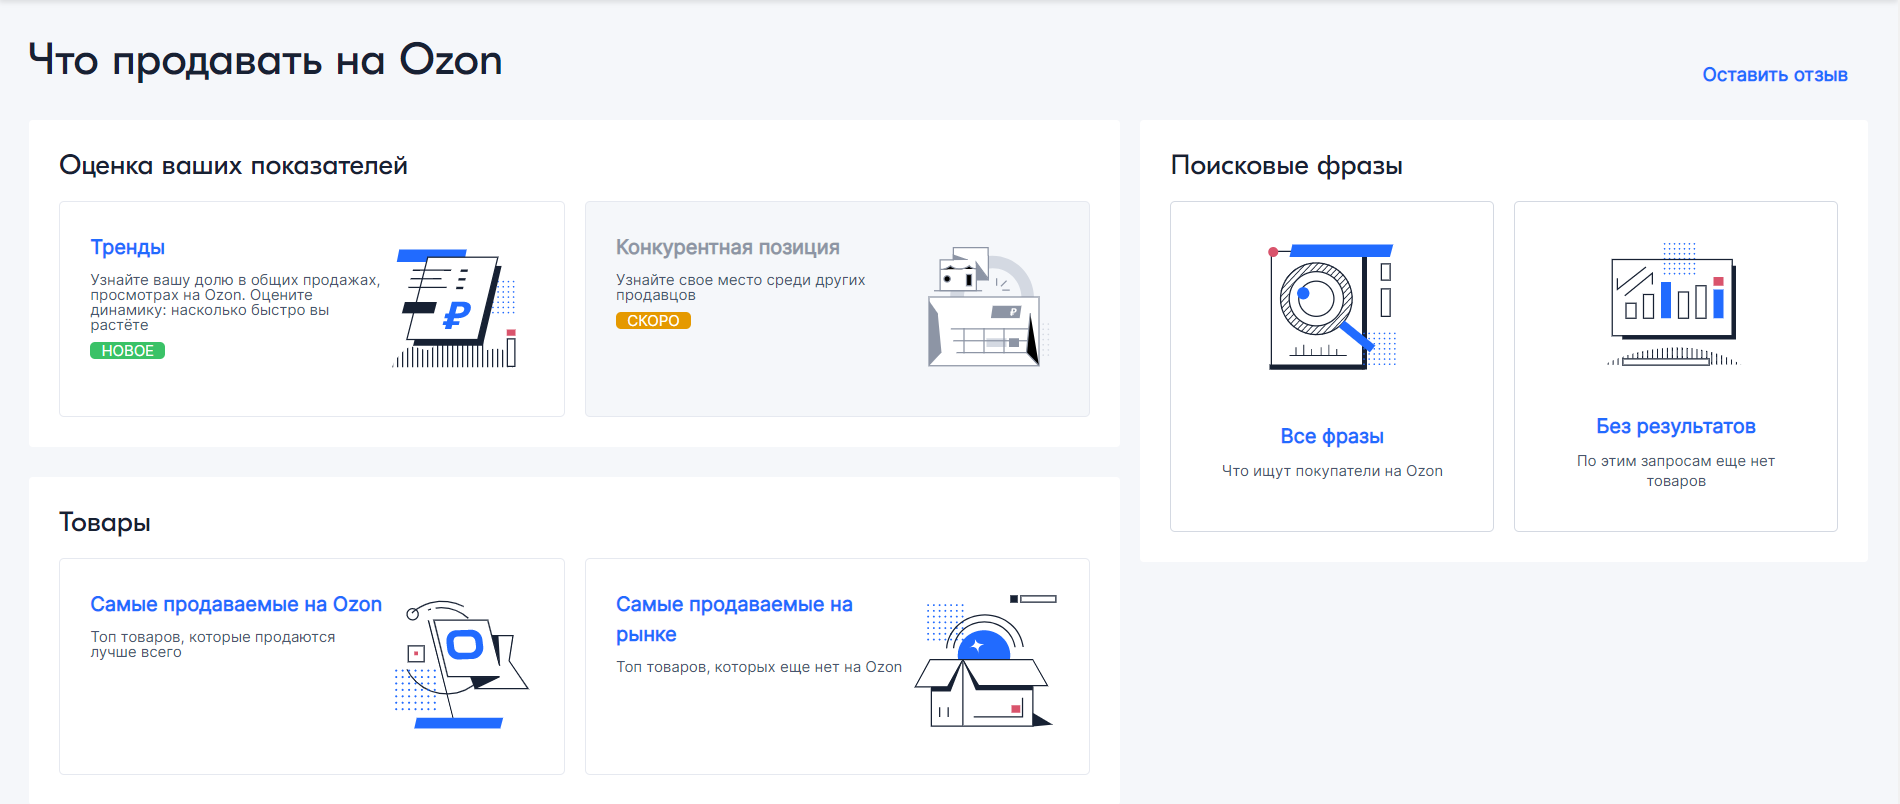Open Все фразы link
1900x804 pixels.
pos(1332,436)
